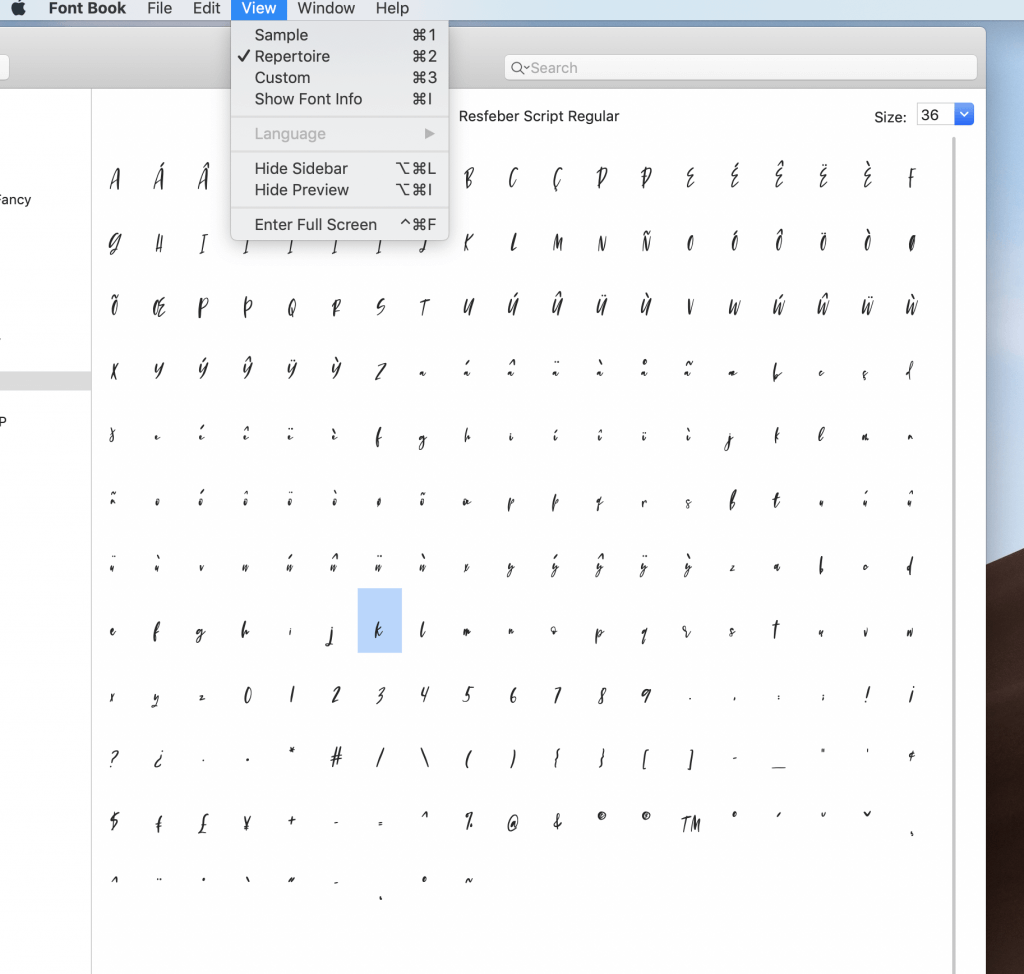This screenshot has height=974, width=1024.
Task: Select the left square bracket glyph
Action: point(645,759)
